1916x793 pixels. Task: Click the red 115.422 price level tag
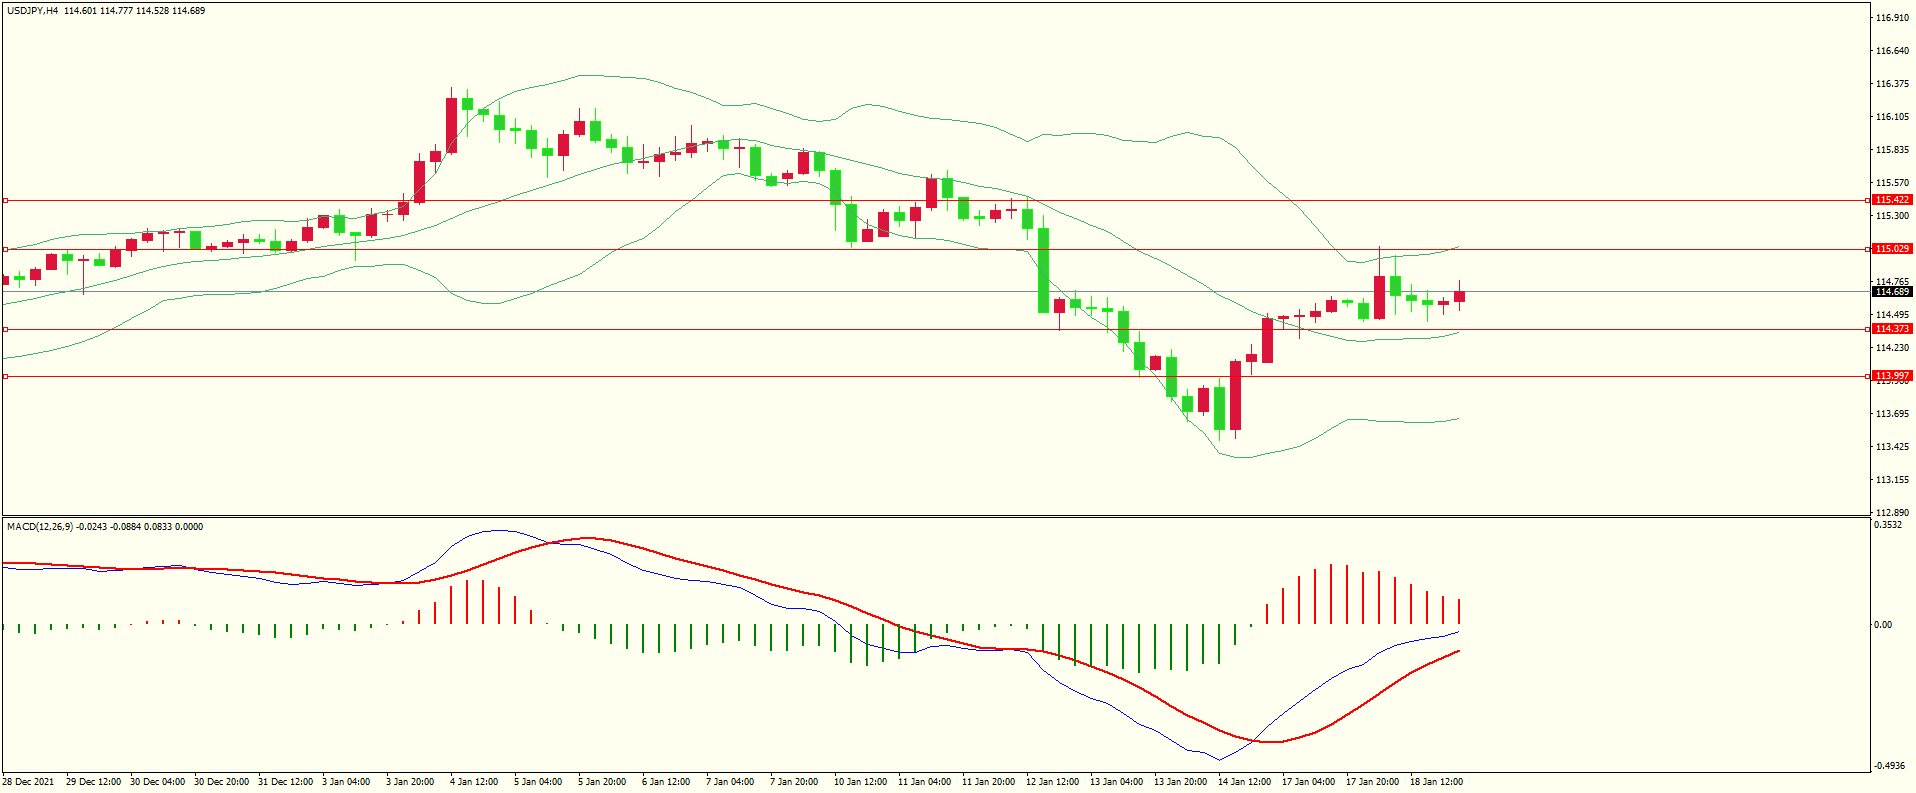click(1891, 200)
